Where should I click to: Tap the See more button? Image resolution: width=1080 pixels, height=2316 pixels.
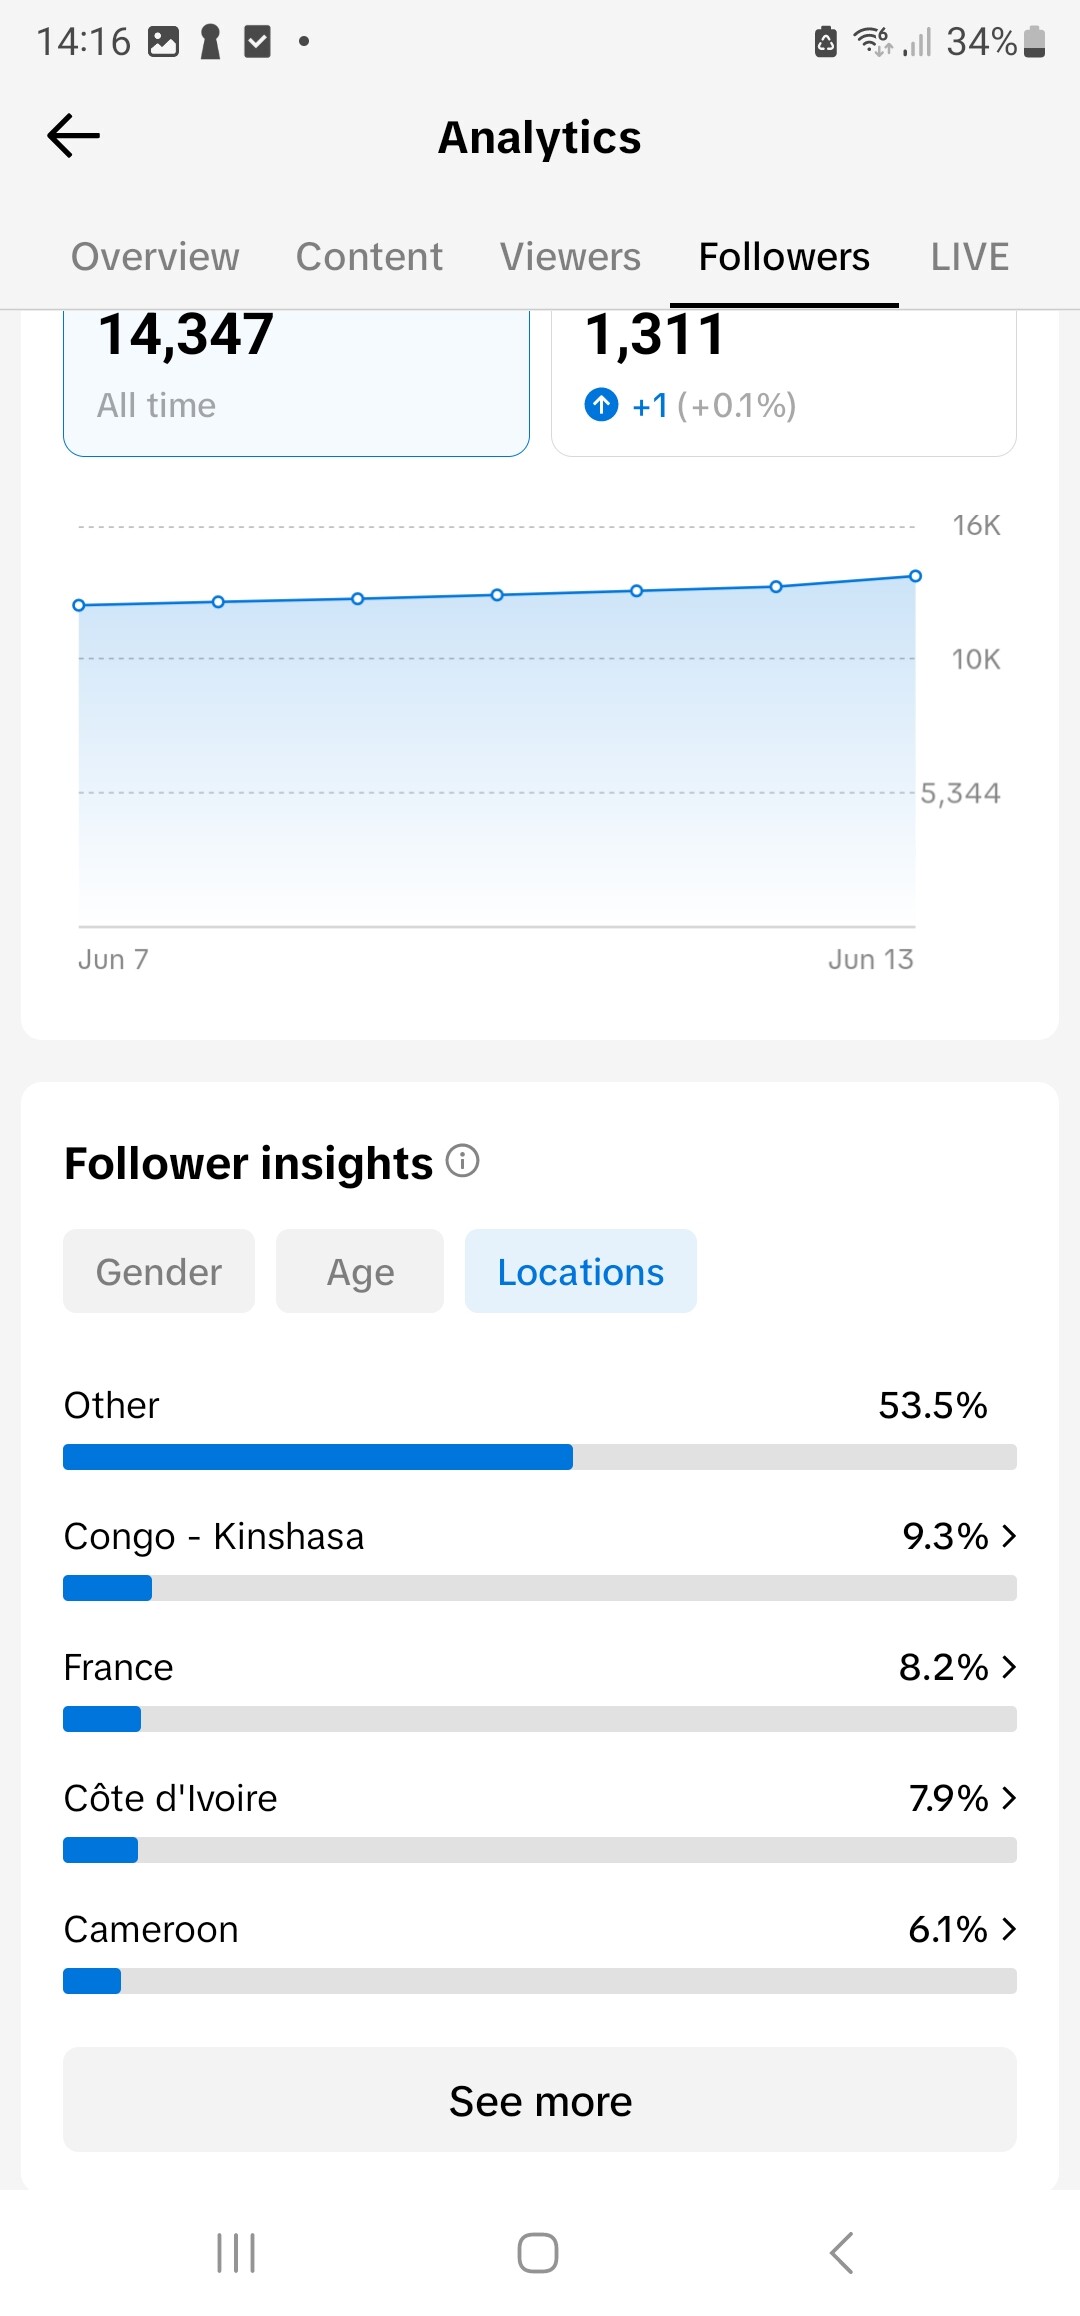click(x=540, y=2100)
